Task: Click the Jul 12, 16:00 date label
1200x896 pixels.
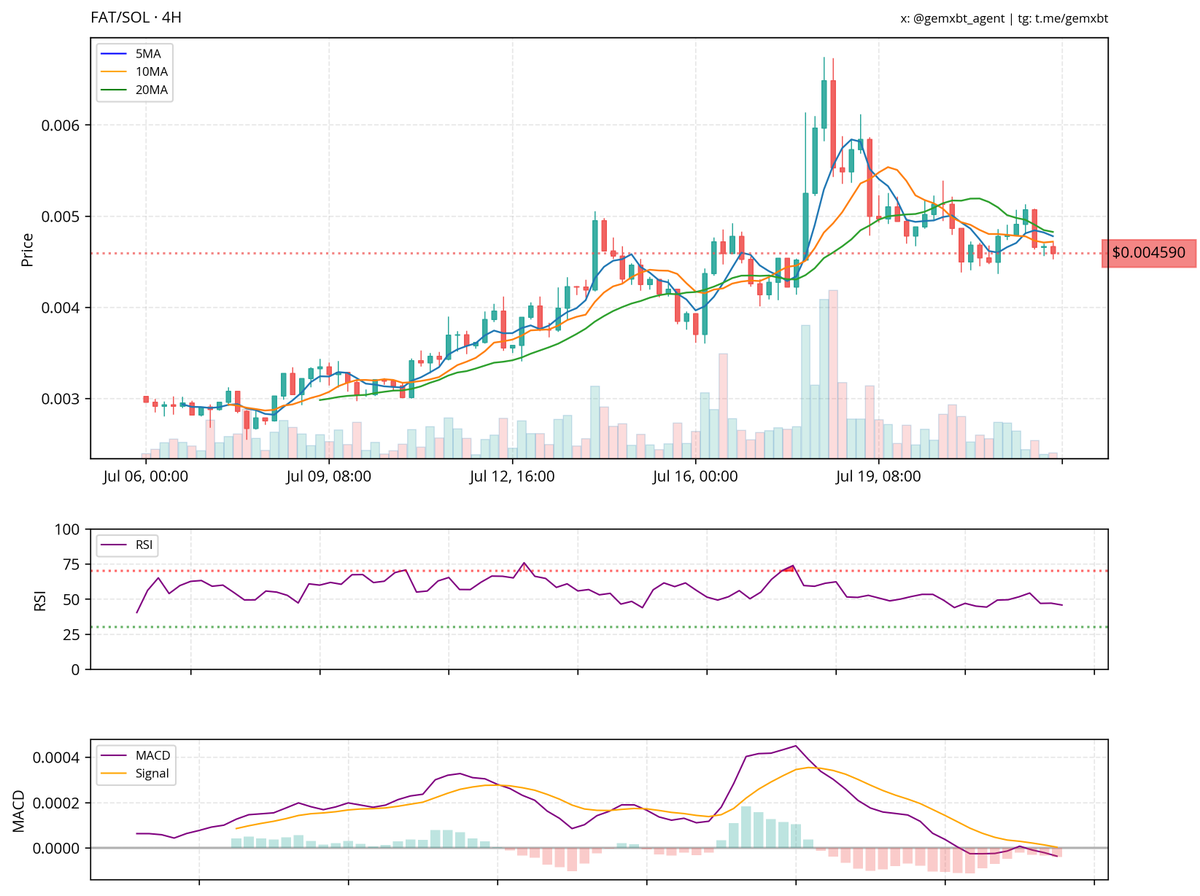Action: pyautogui.click(x=512, y=477)
